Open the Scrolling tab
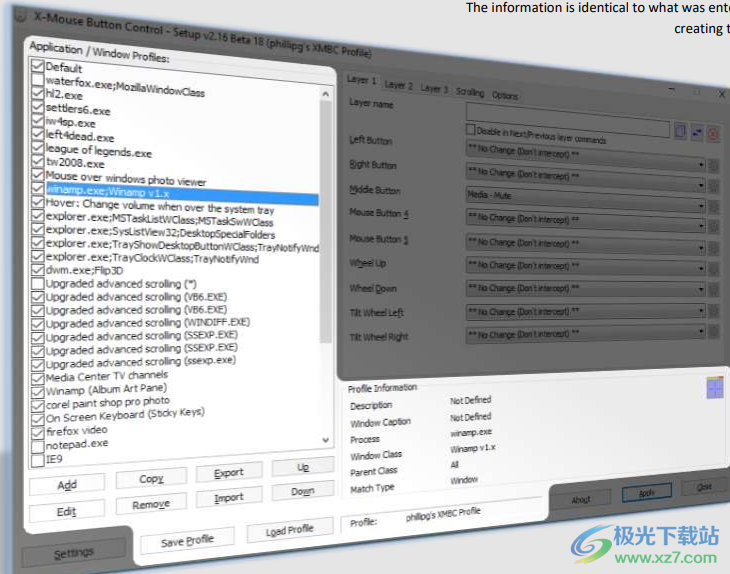Viewport: 730px width, 574px height. [470, 92]
